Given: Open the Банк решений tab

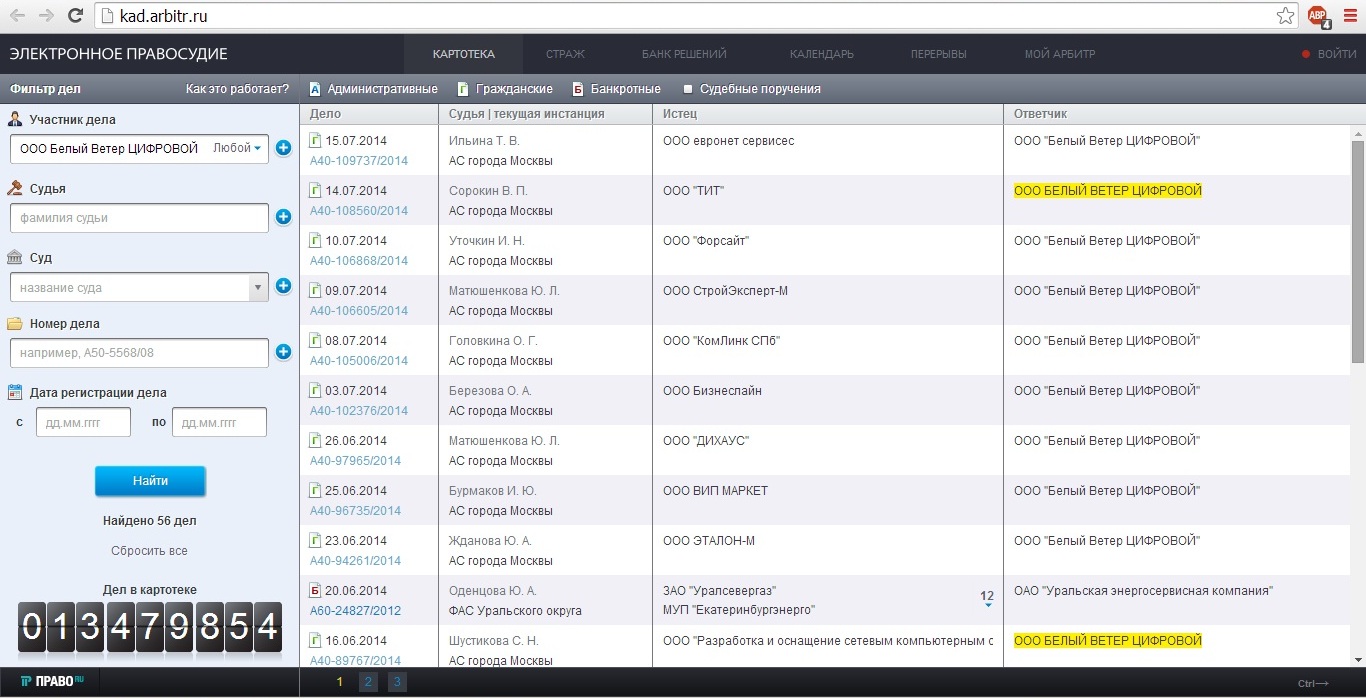Looking at the screenshot, I should 684,54.
